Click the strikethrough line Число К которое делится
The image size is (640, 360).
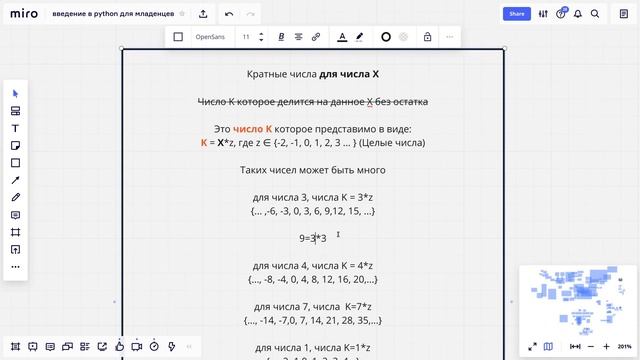point(313,102)
